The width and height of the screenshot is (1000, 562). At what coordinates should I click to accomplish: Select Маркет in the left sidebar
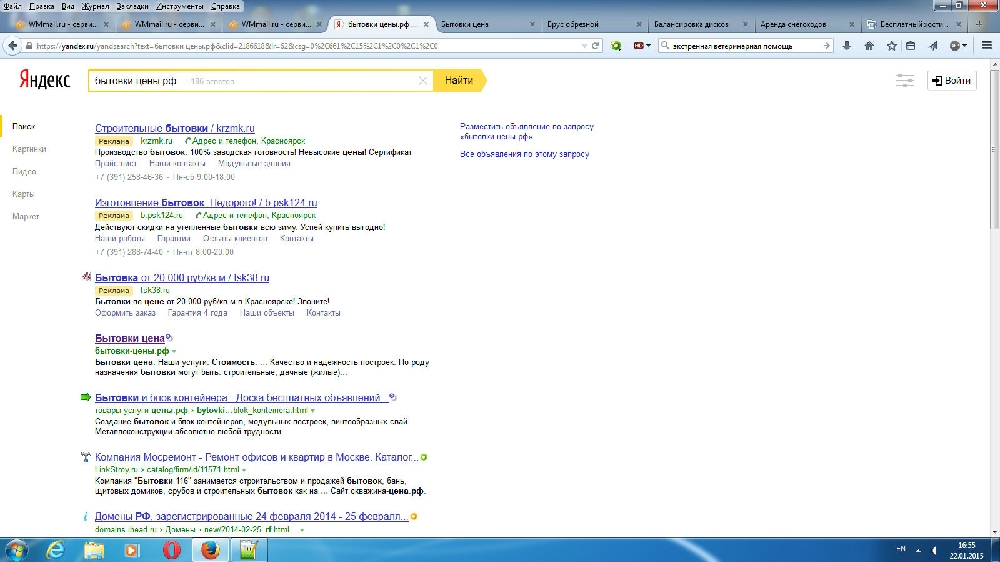click(26, 216)
